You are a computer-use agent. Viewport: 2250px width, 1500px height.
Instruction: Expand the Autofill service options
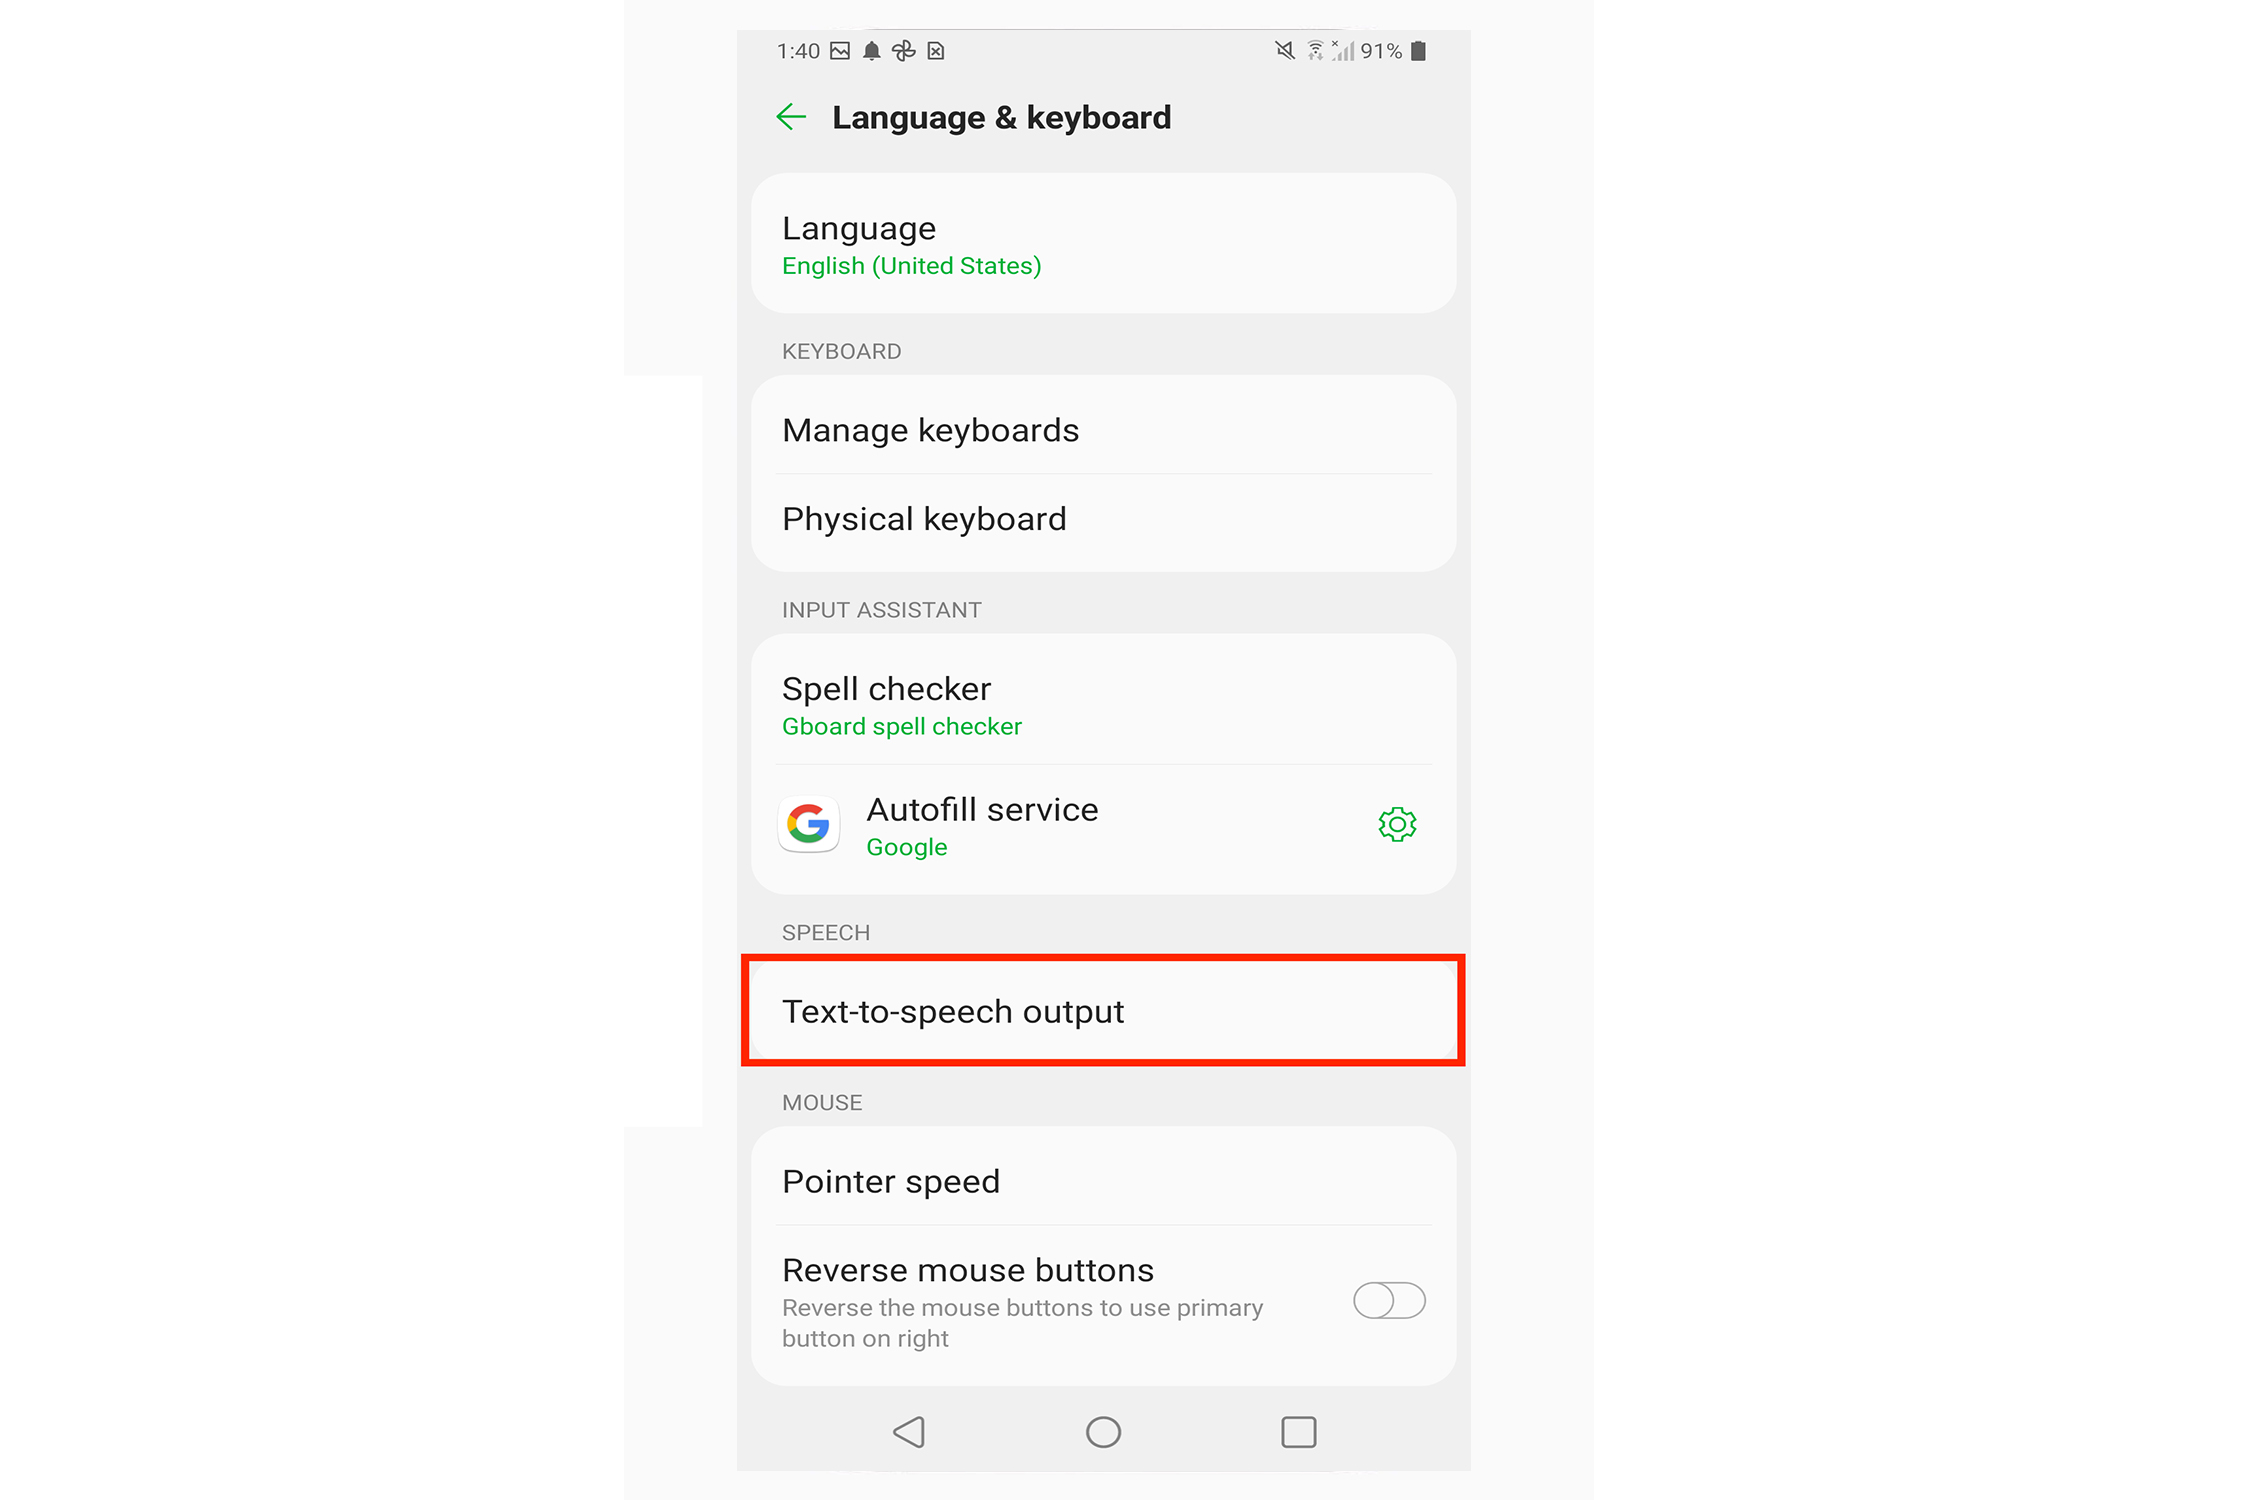[x=1400, y=825]
